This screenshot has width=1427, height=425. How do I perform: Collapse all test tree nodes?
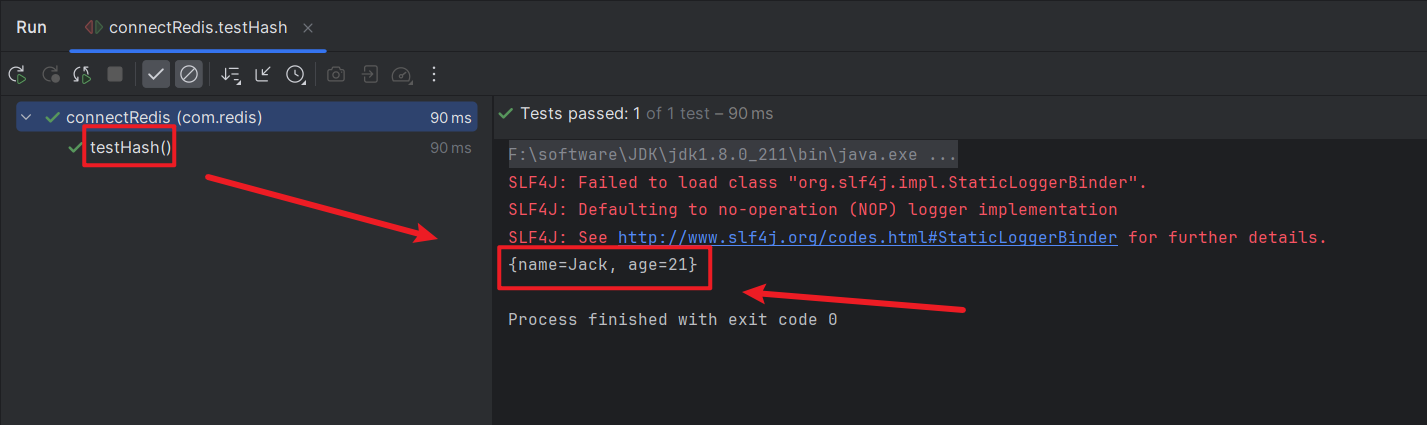(x=263, y=74)
